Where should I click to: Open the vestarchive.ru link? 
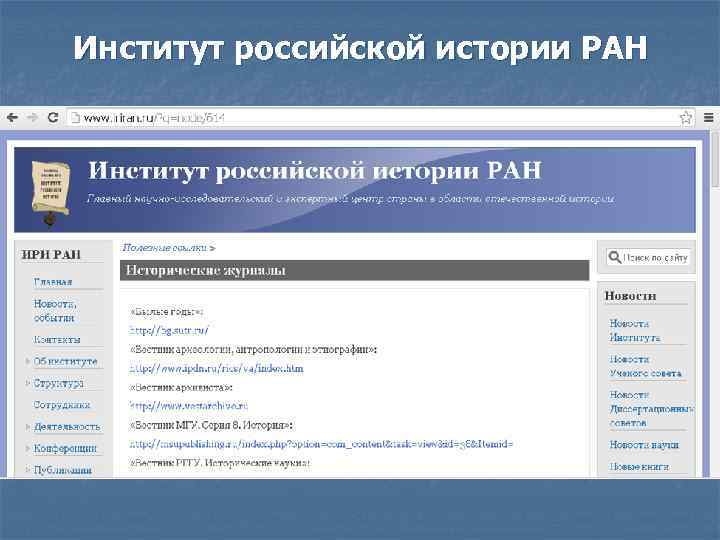click(x=189, y=406)
